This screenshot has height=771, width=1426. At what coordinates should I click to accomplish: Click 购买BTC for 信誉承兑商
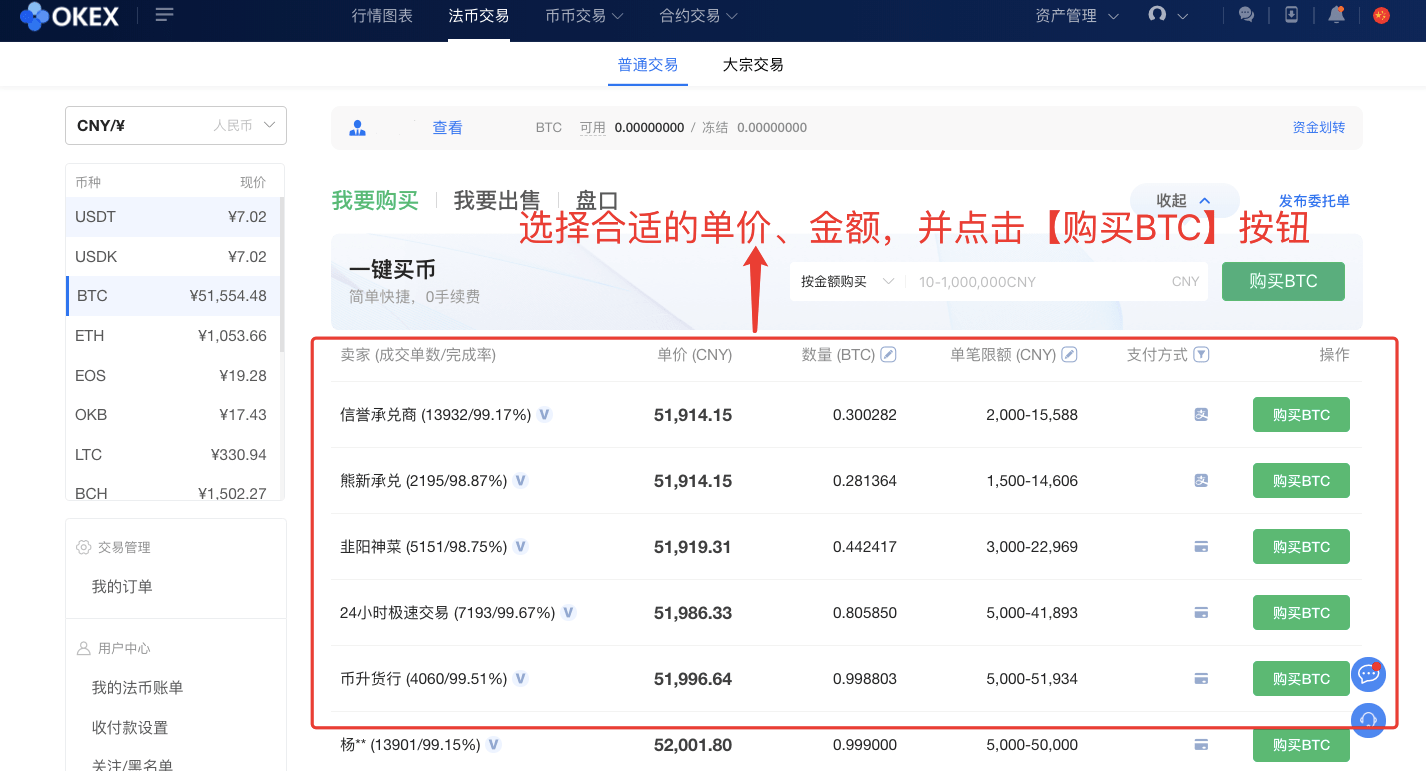coord(1301,414)
